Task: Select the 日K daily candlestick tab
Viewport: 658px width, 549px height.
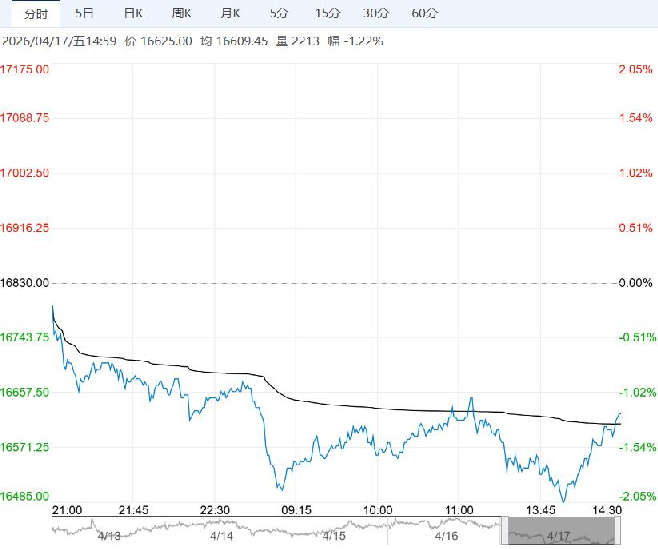Action: click(132, 13)
